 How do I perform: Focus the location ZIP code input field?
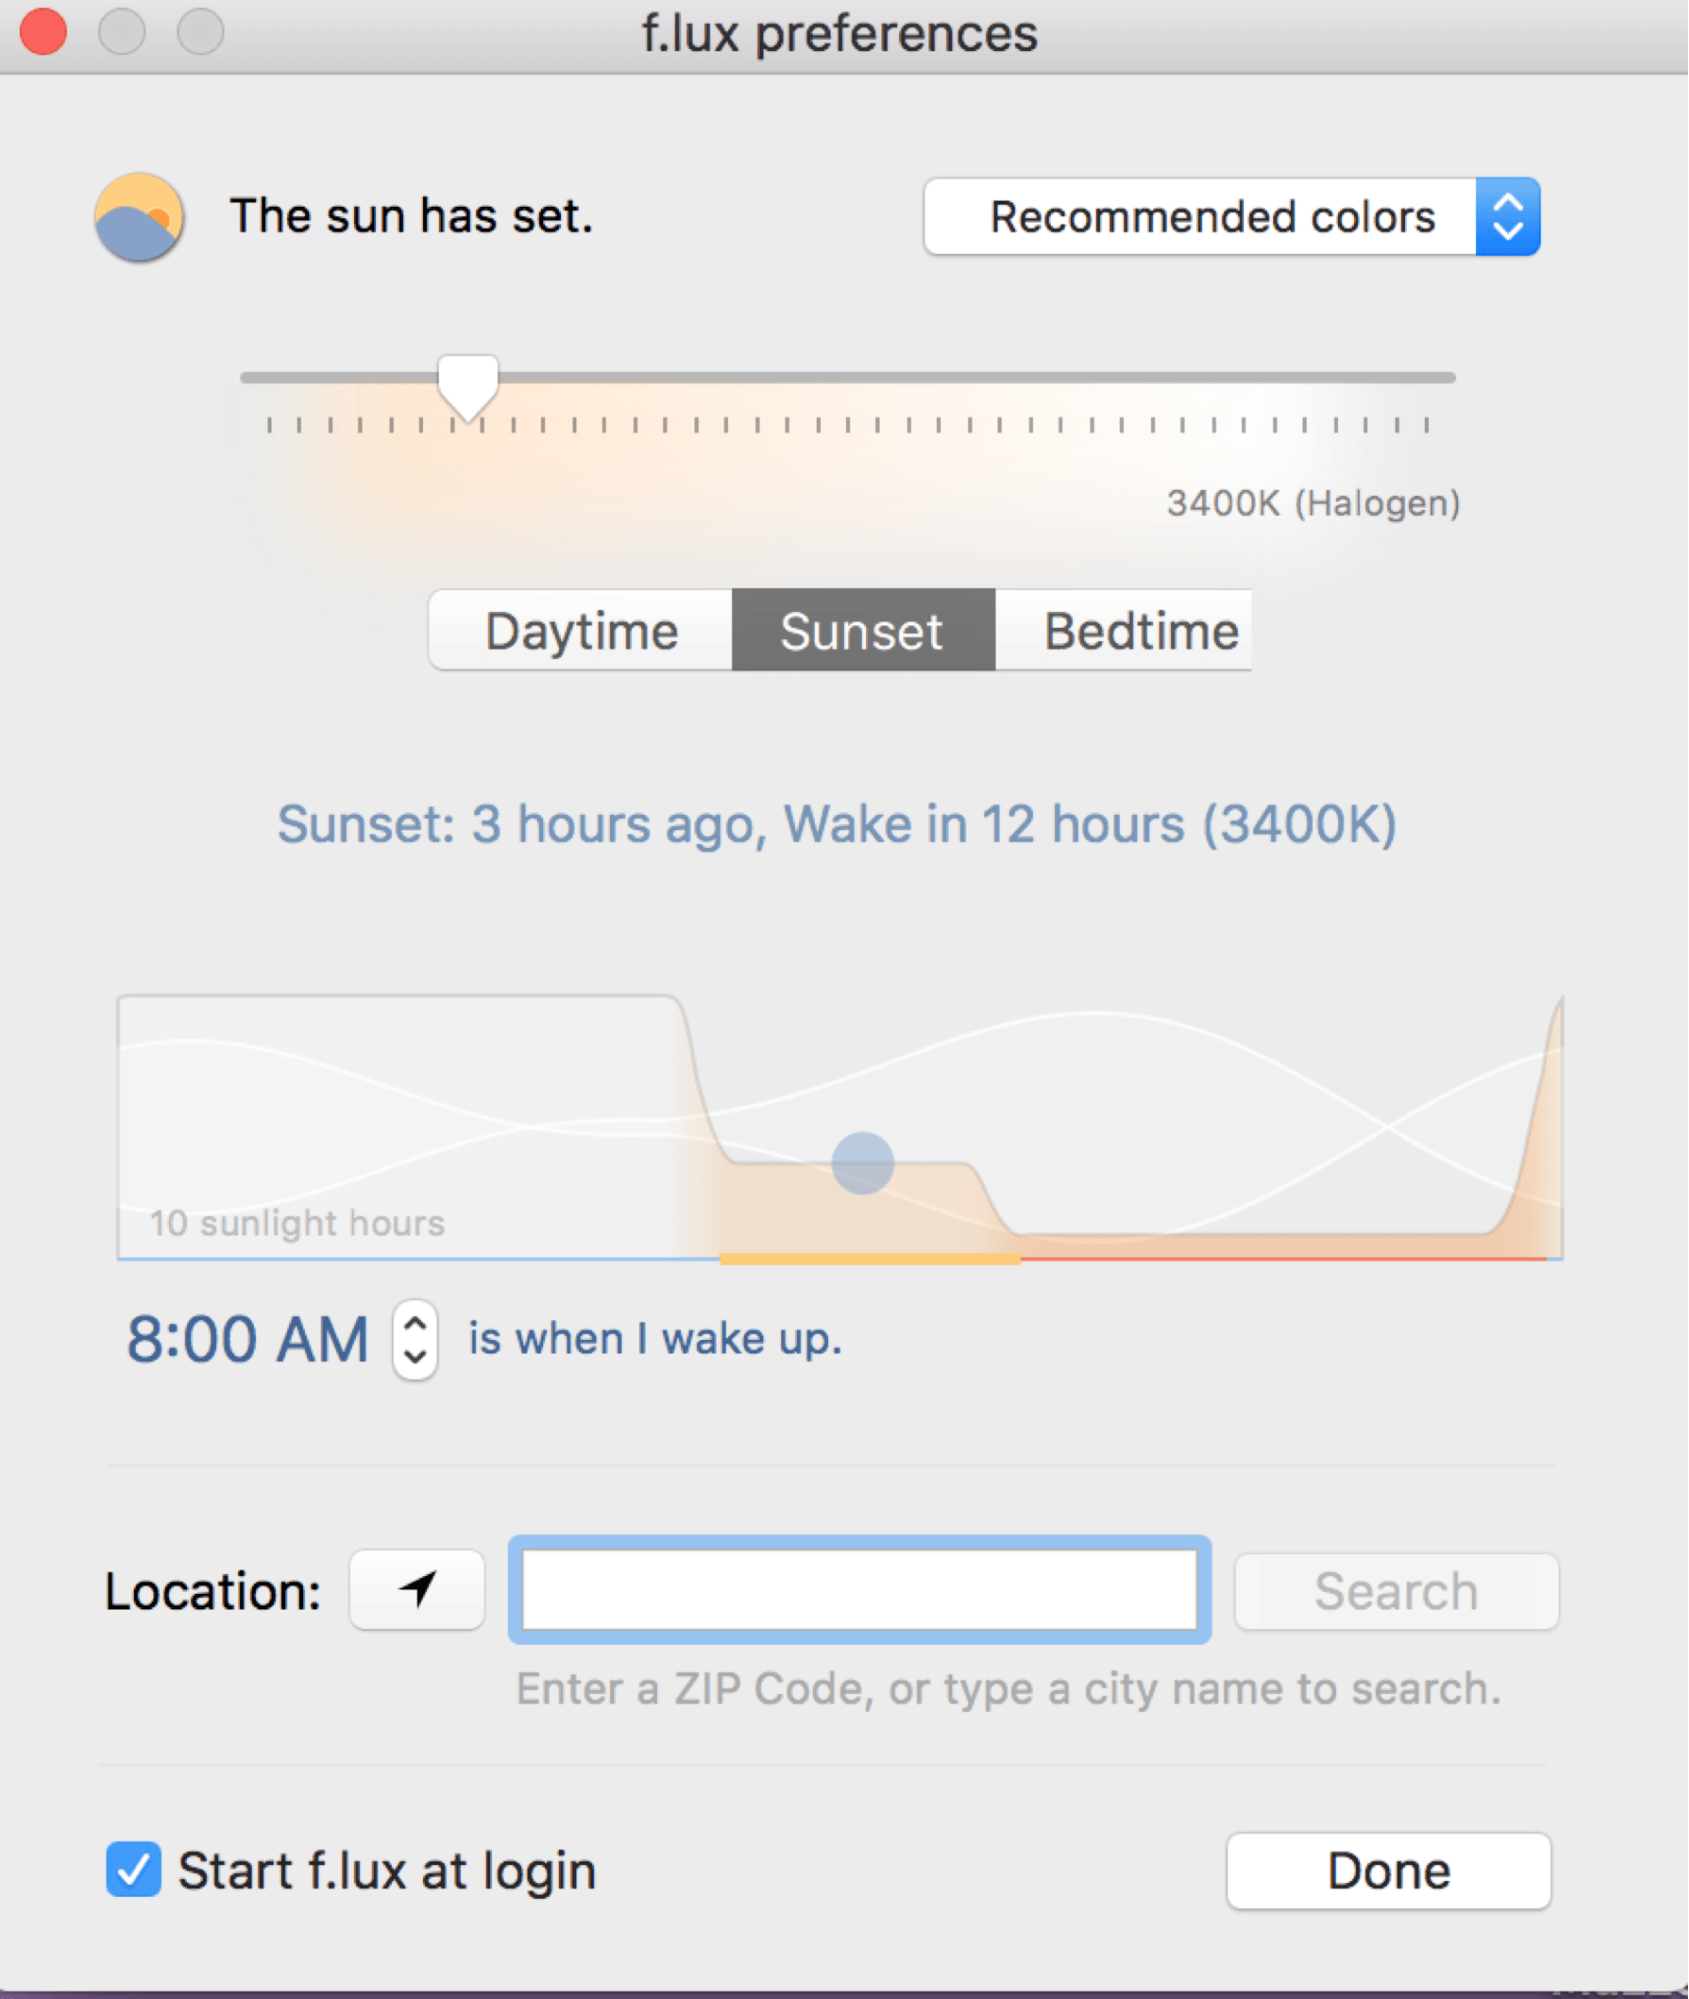pyautogui.click(x=860, y=1590)
